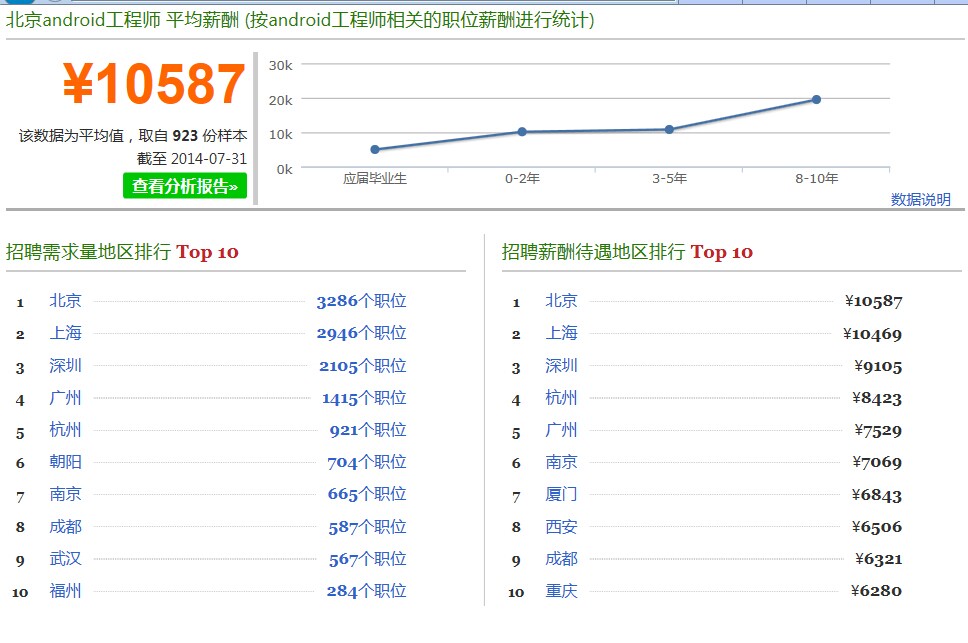The image size is (968, 643).
Task: Click the ¥7069 salary value
Action: tap(877, 462)
